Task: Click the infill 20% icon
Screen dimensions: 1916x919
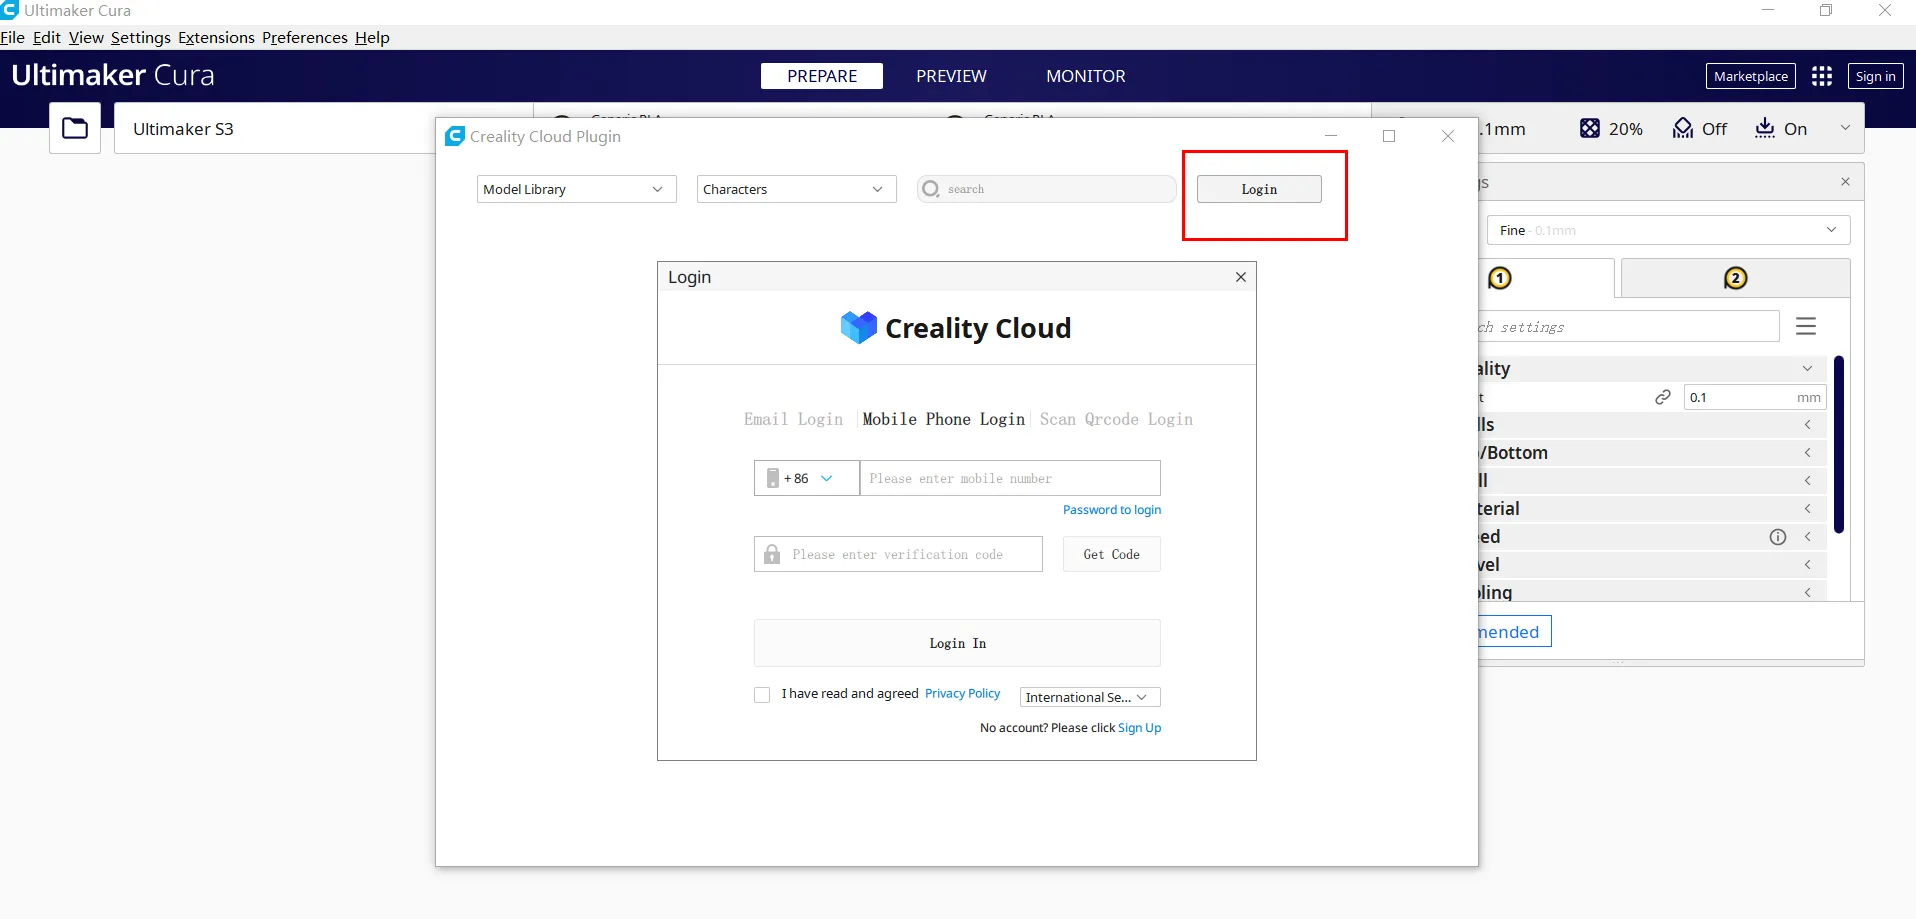Action: pos(1589,128)
